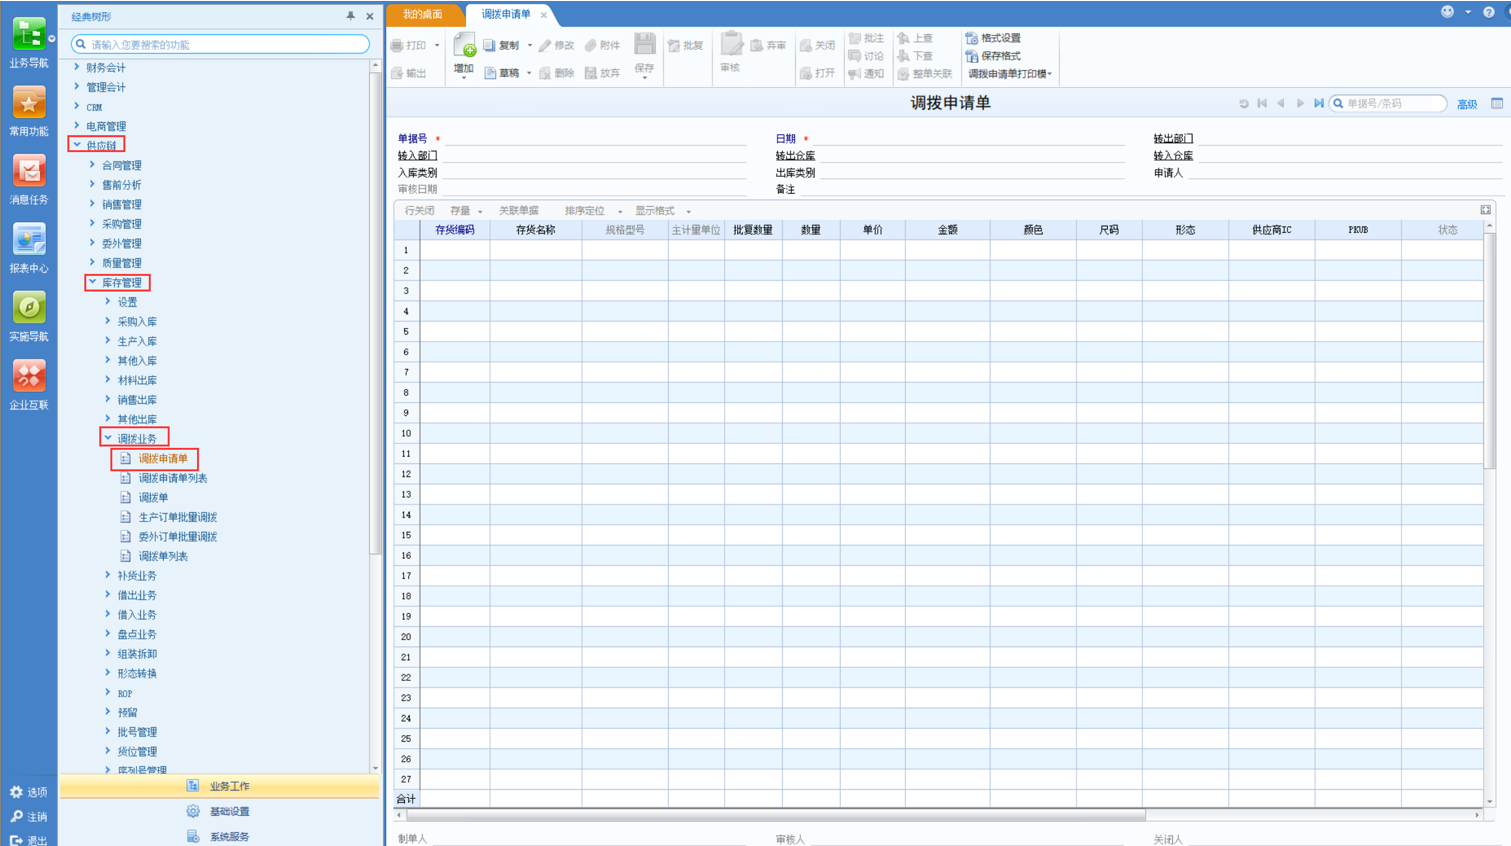
Task: Jump to last record arrow
Action: coord(1319,103)
